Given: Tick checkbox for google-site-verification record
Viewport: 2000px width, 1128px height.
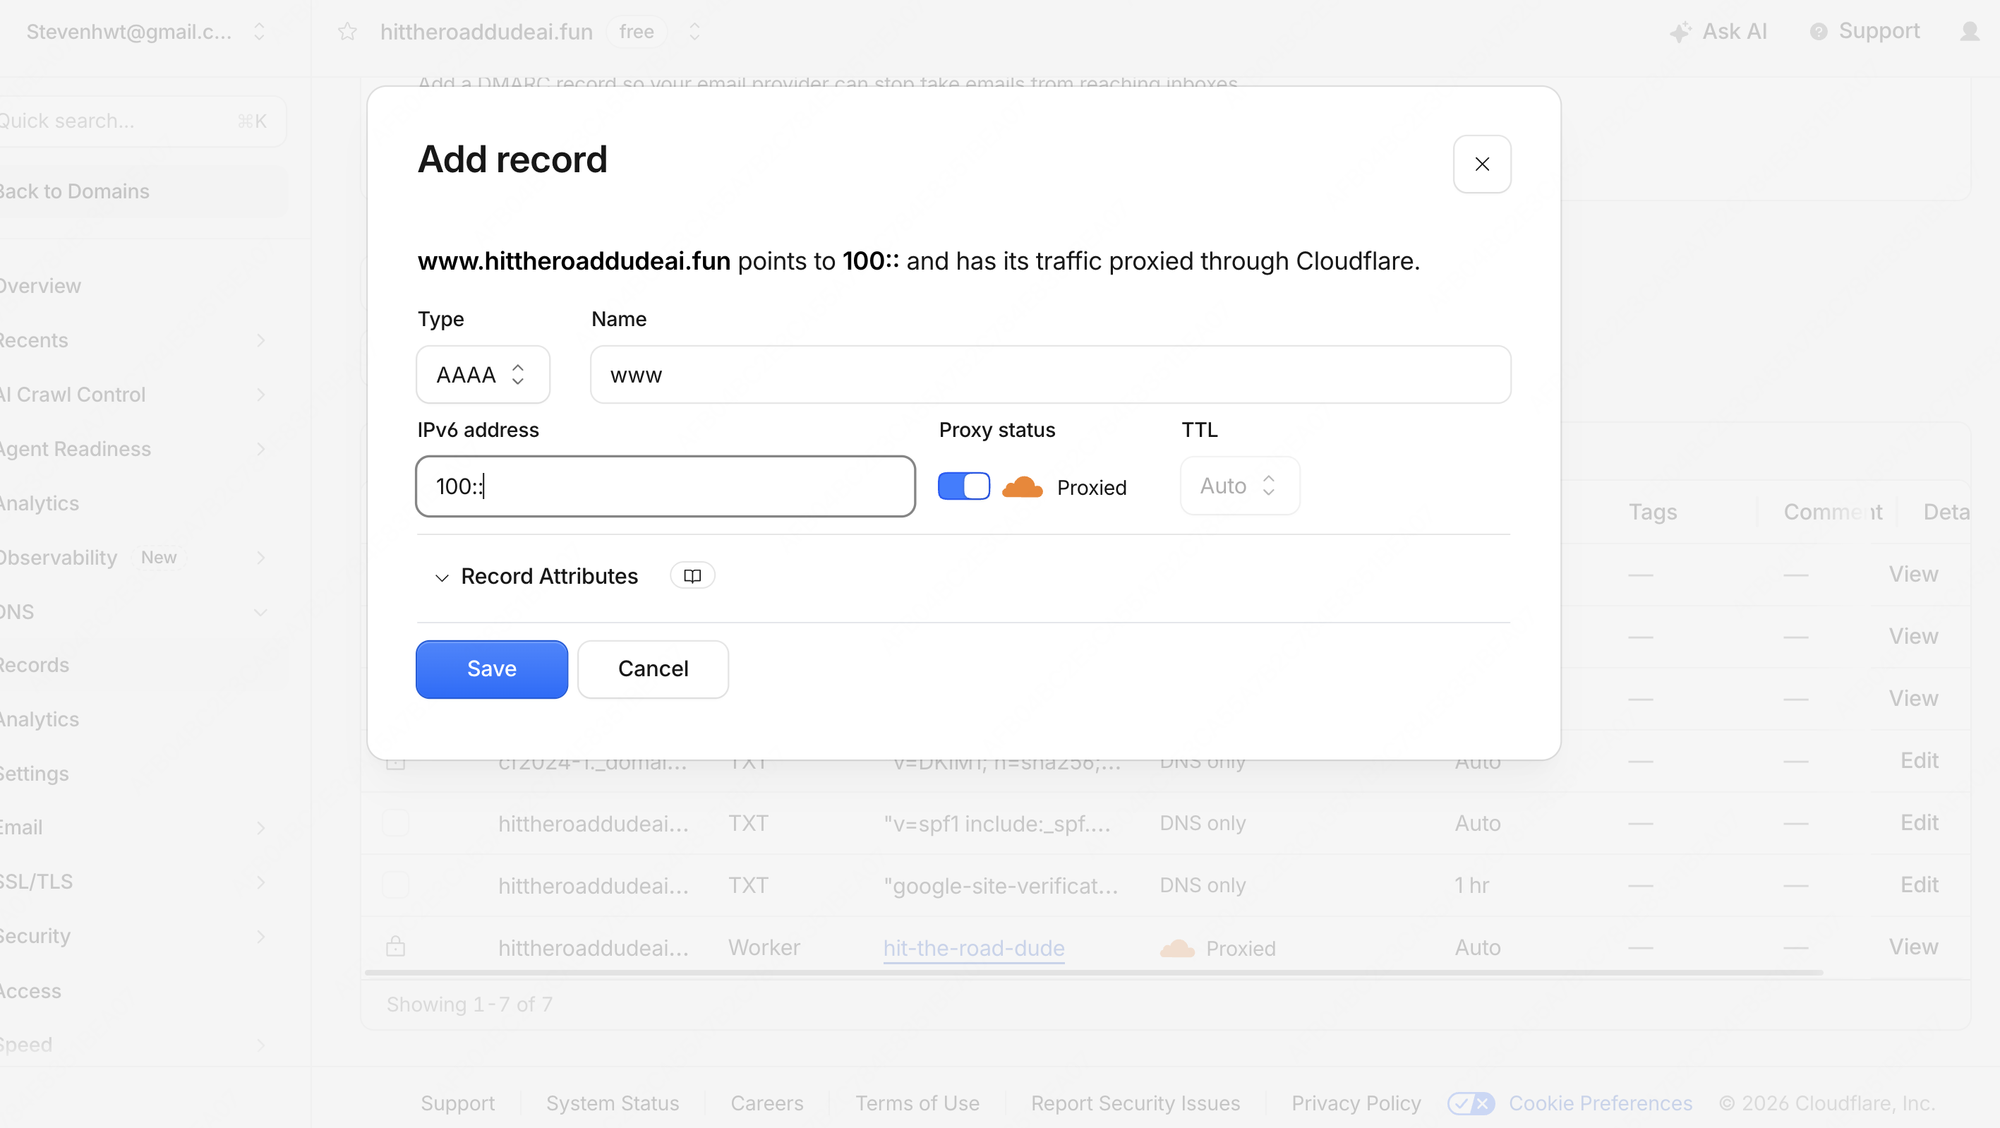Looking at the screenshot, I should (396, 885).
